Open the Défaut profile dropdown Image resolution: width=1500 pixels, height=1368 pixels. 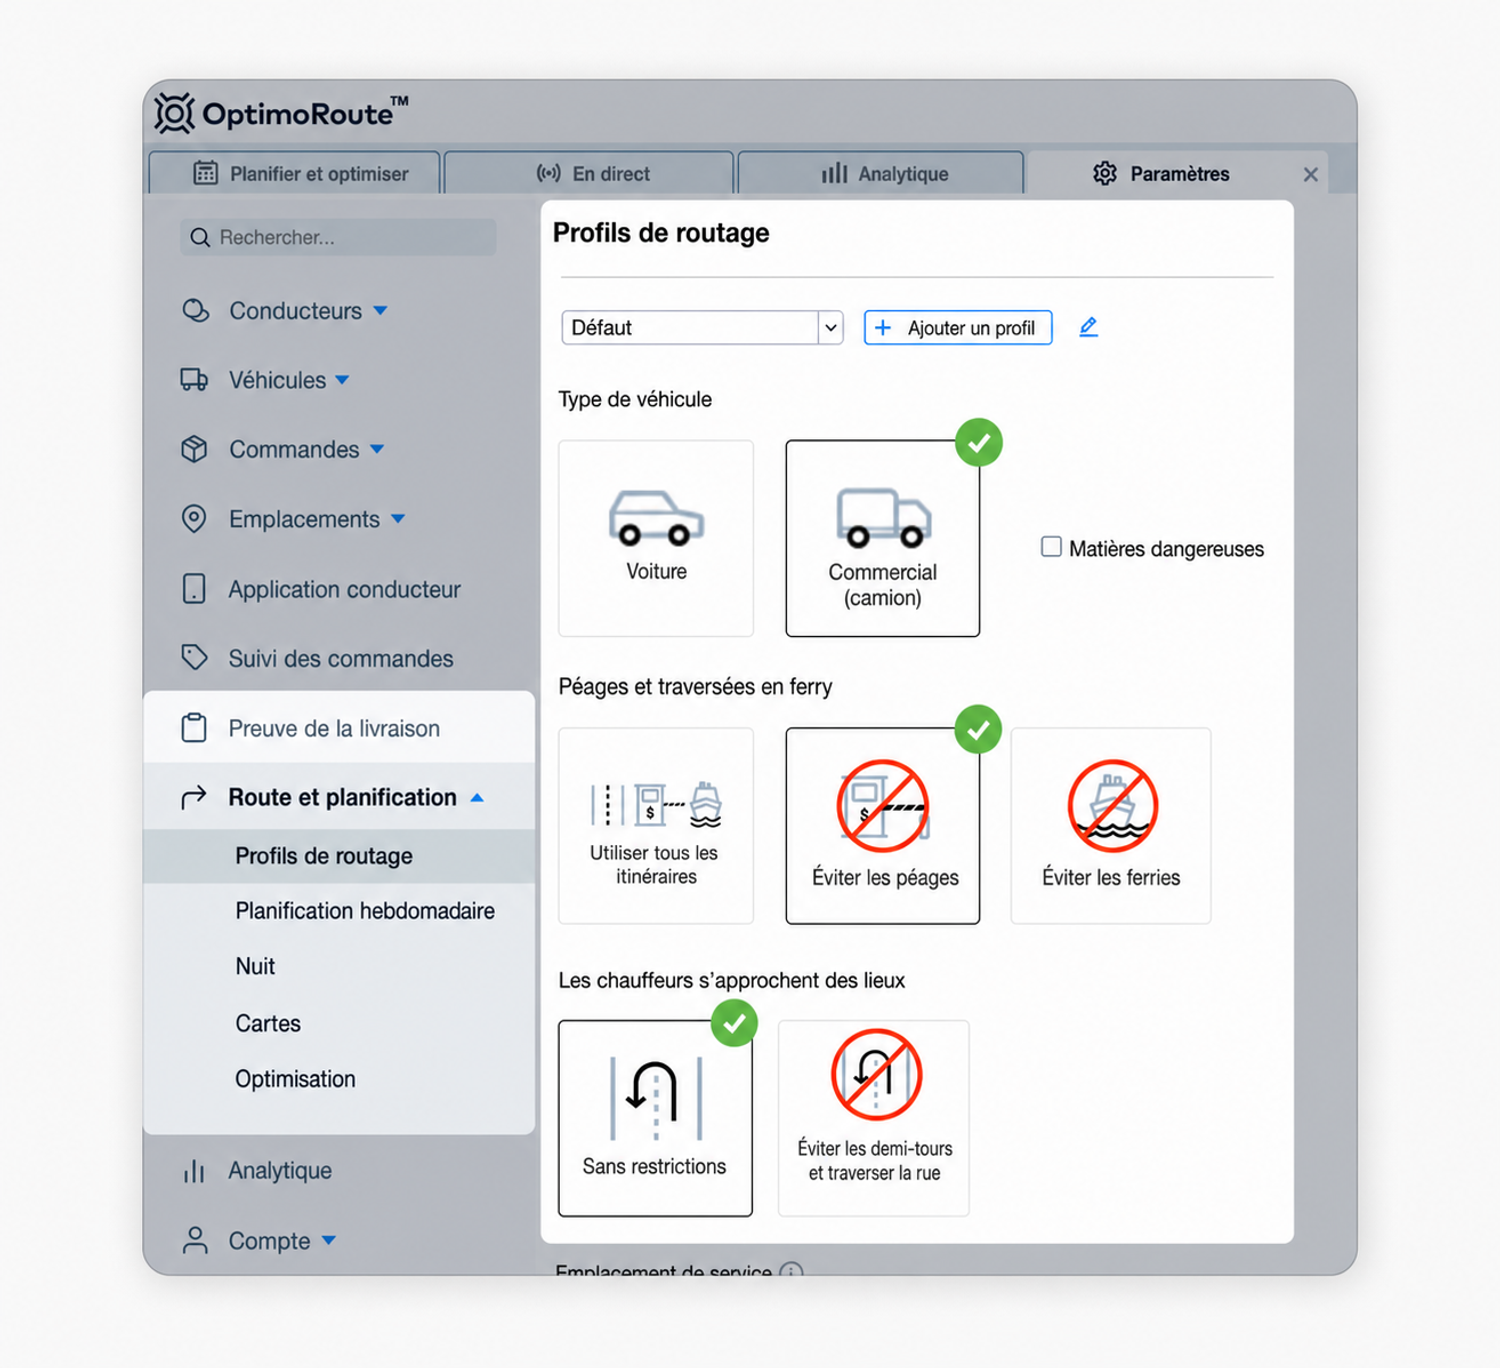[702, 328]
